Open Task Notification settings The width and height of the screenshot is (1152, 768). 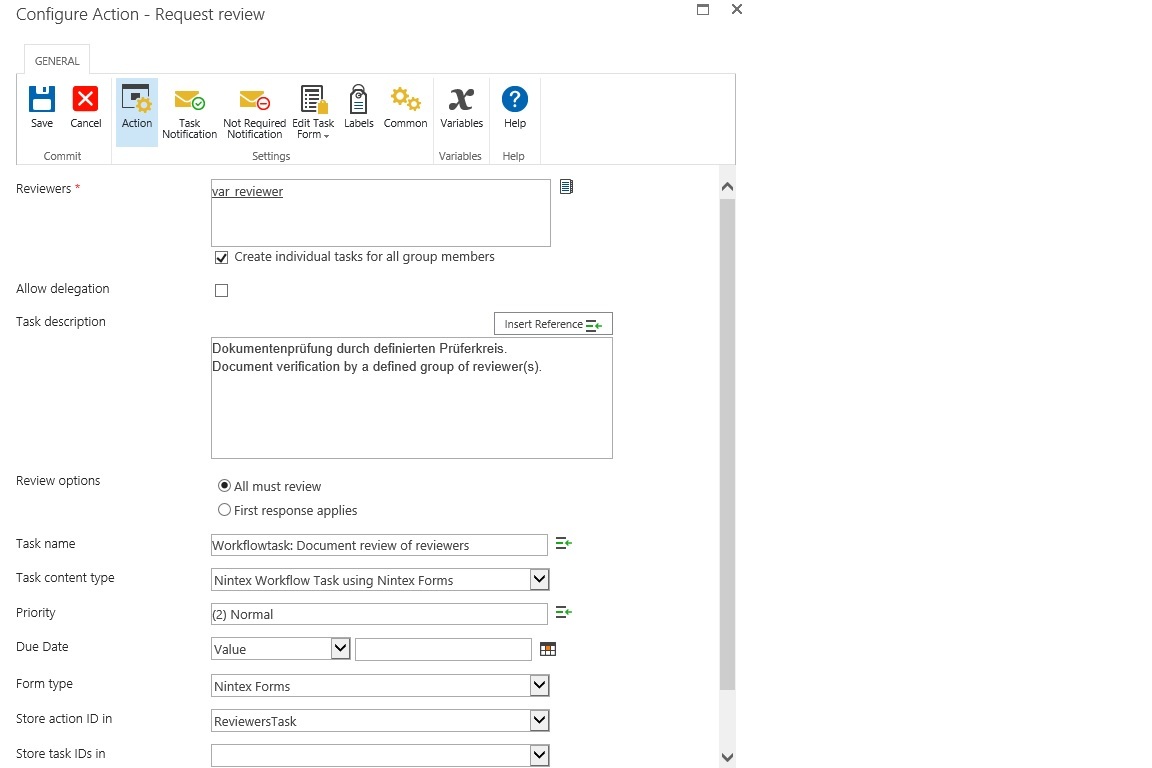[x=190, y=112]
